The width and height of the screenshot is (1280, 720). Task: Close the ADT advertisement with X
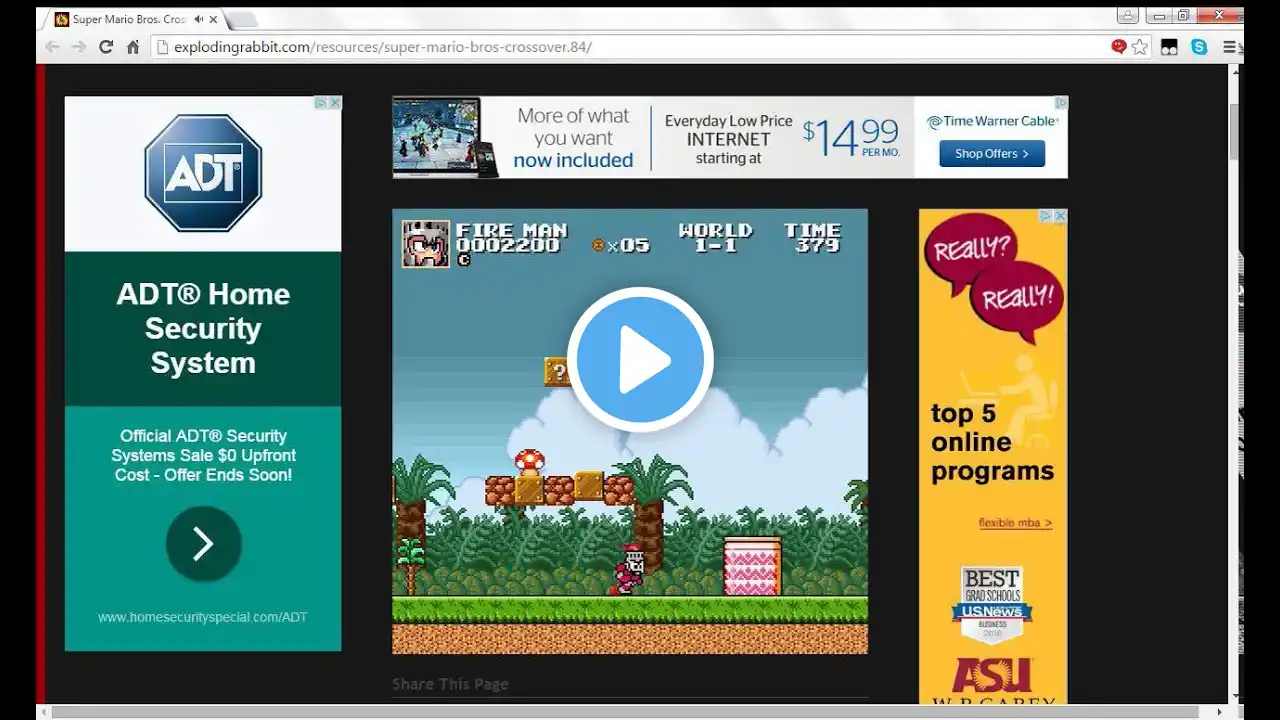335,103
